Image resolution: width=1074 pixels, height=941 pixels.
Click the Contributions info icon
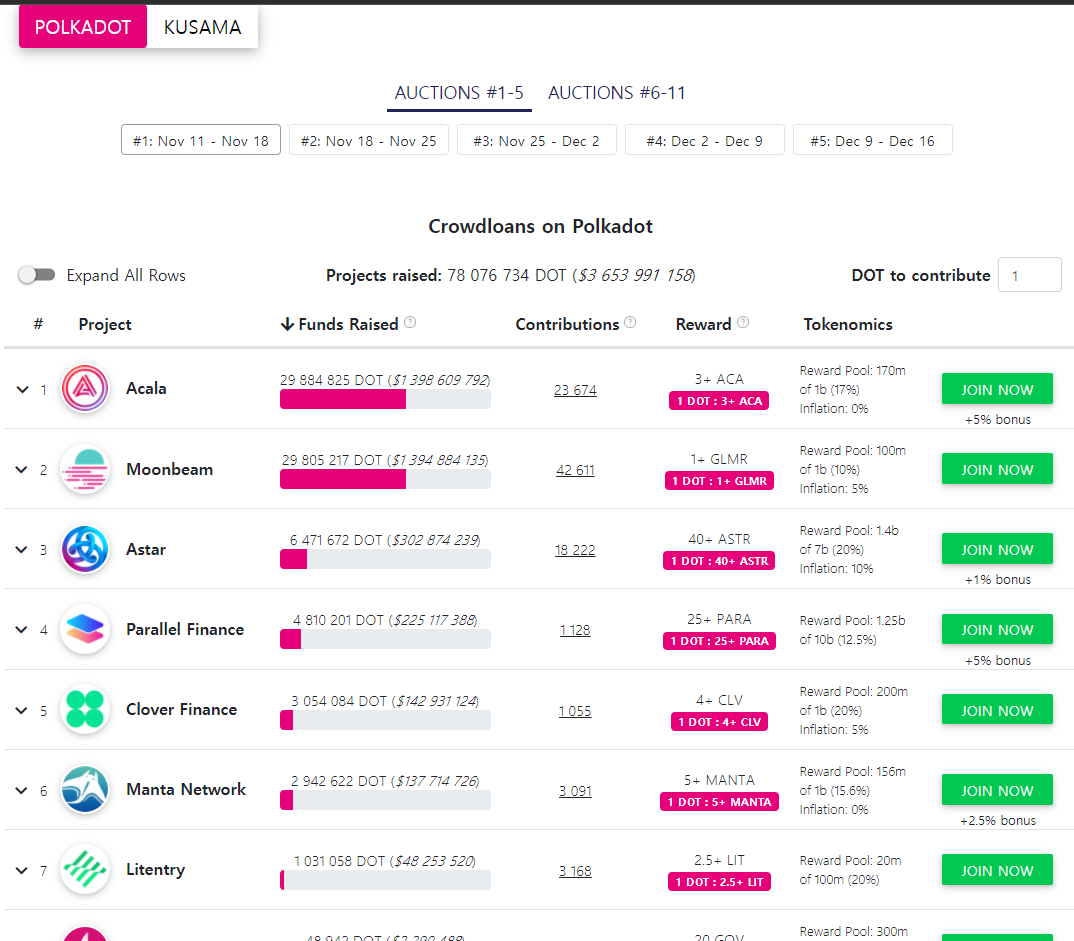(630, 323)
